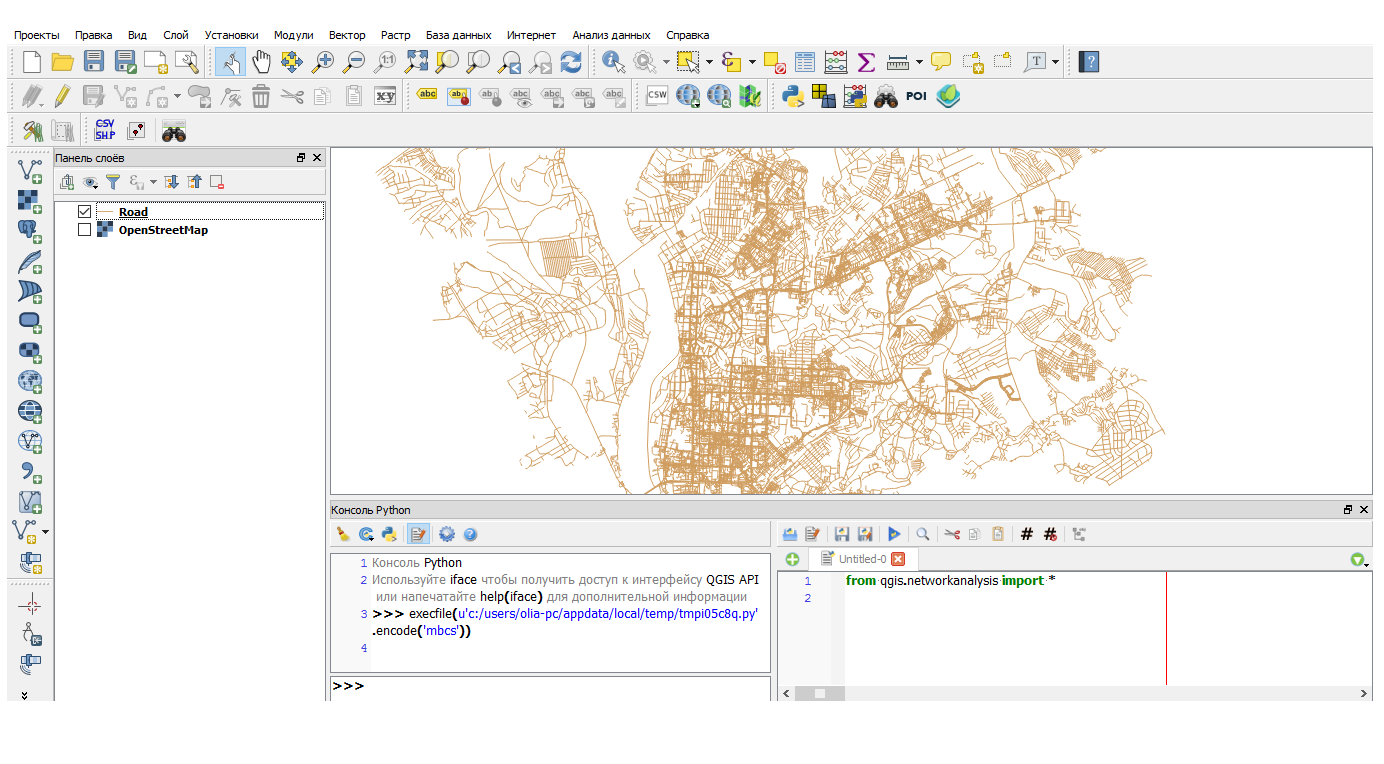The width and height of the screenshot is (1384, 764).
Task: Open the select features dropdown arrow
Action: (709, 62)
